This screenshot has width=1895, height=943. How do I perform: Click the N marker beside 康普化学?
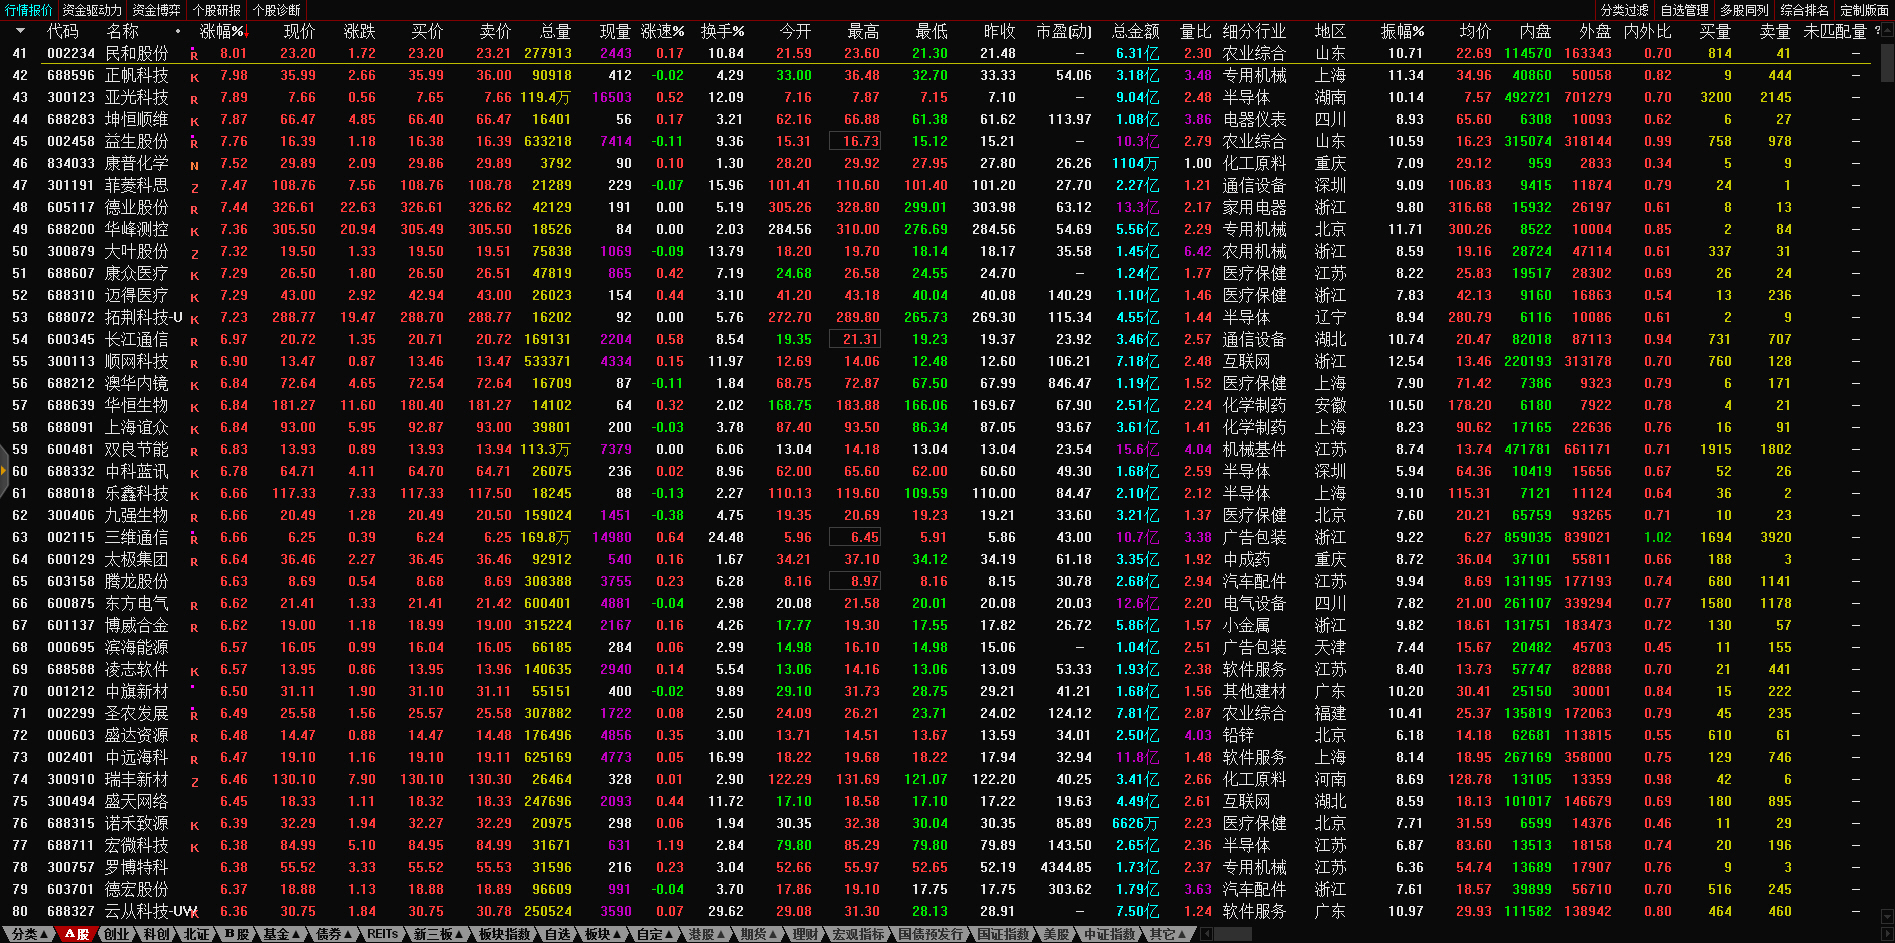194,165
